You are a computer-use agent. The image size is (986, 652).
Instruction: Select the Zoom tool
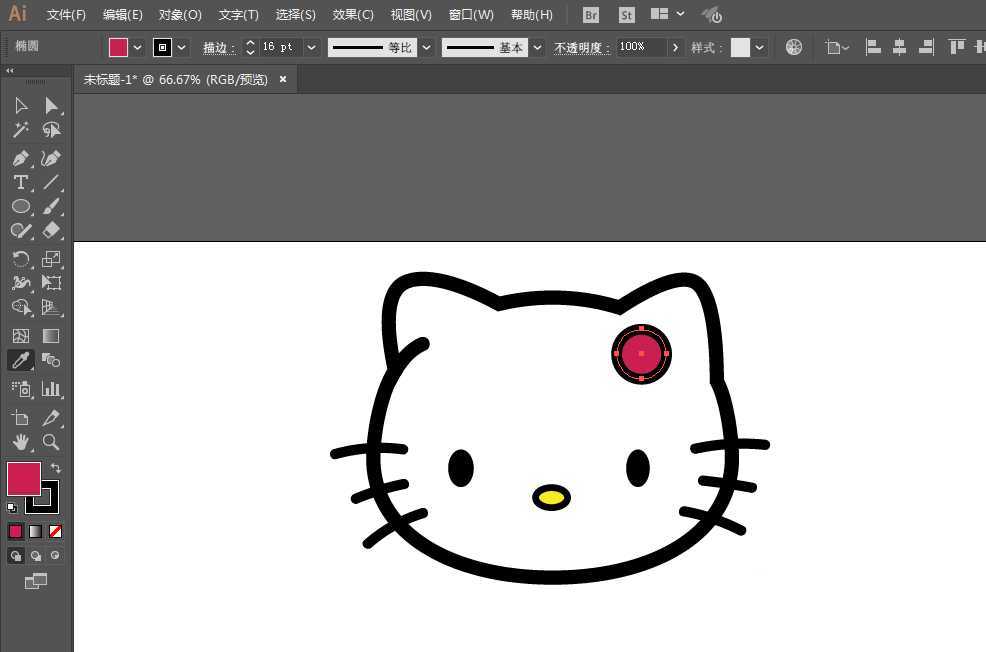click(50, 442)
